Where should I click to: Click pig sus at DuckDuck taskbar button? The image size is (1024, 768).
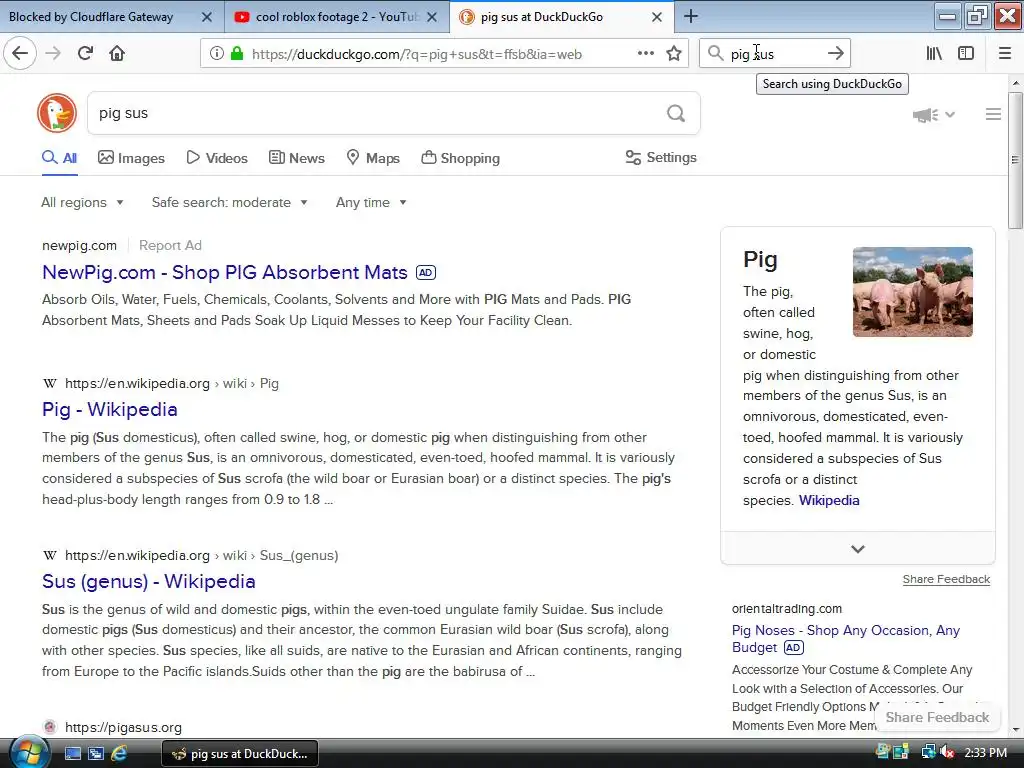(240, 754)
